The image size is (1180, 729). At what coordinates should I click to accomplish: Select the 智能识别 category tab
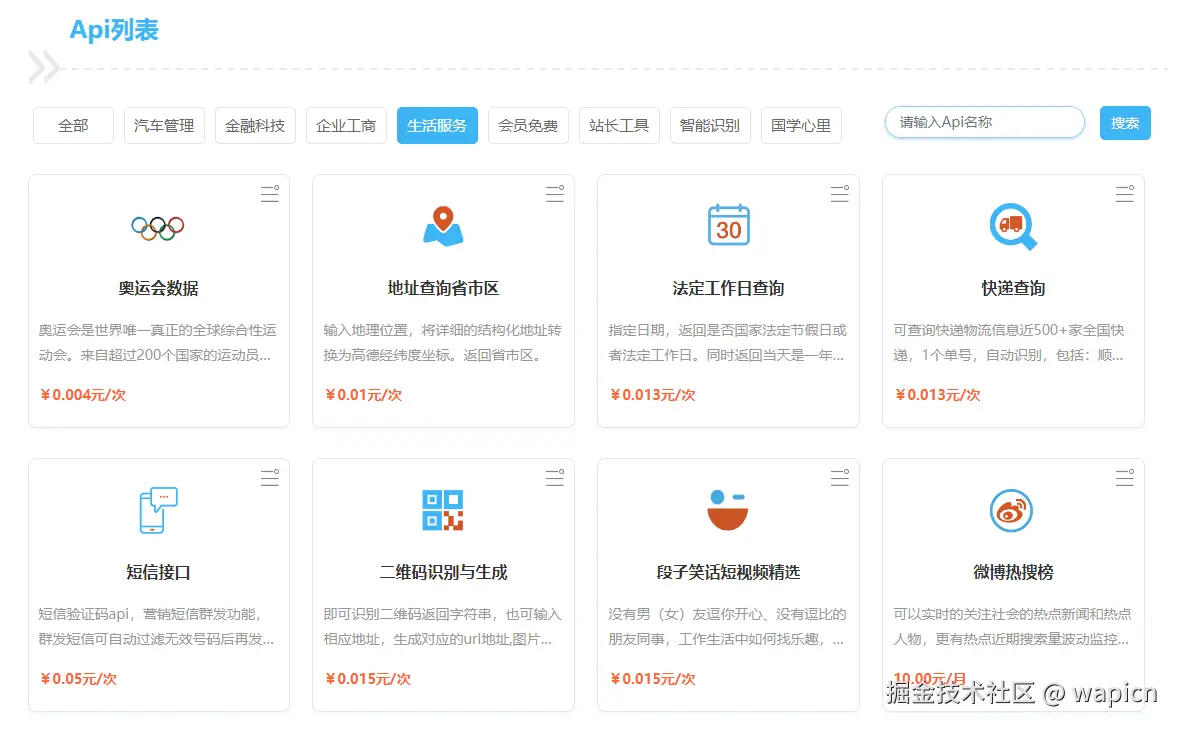click(710, 125)
